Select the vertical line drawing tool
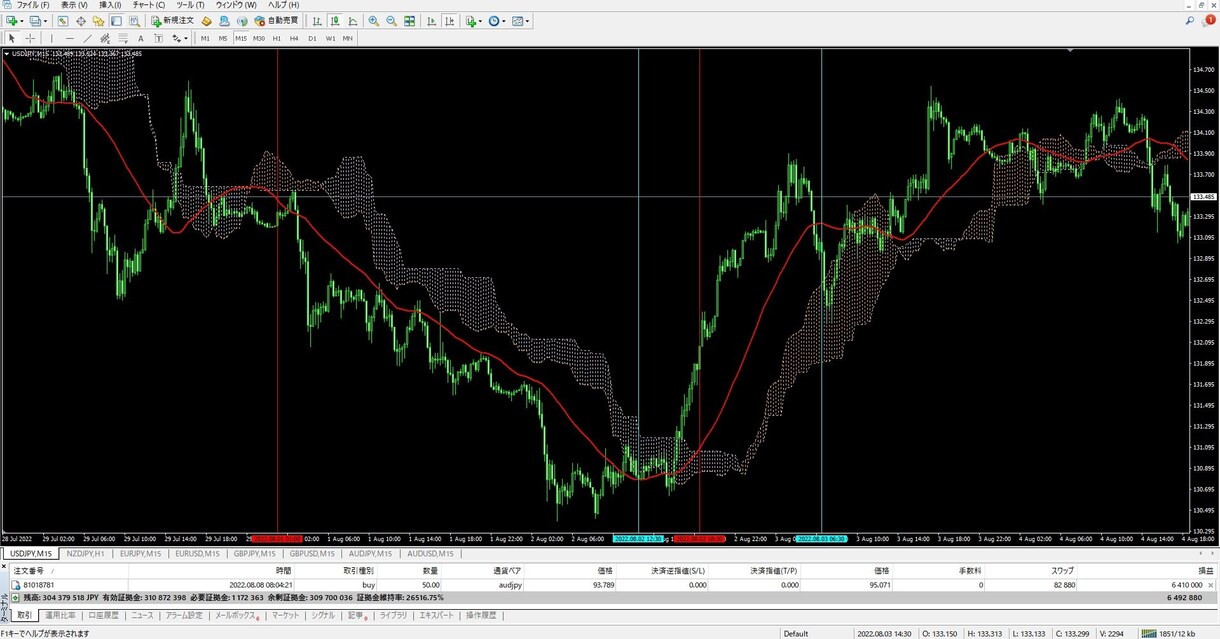The image size is (1220, 639). point(52,38)
